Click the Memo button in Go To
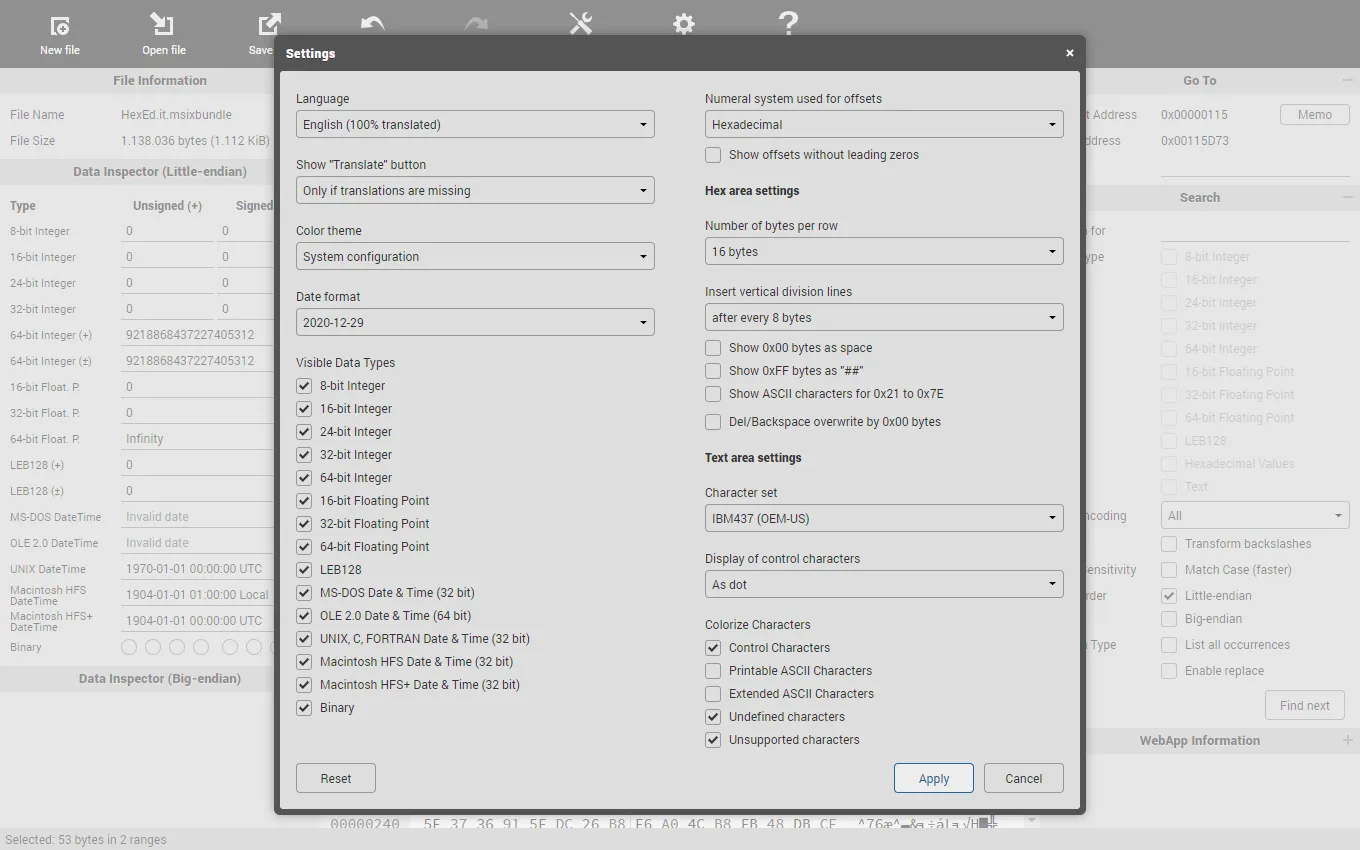The image size is (1360, 850). [1315, 115]
